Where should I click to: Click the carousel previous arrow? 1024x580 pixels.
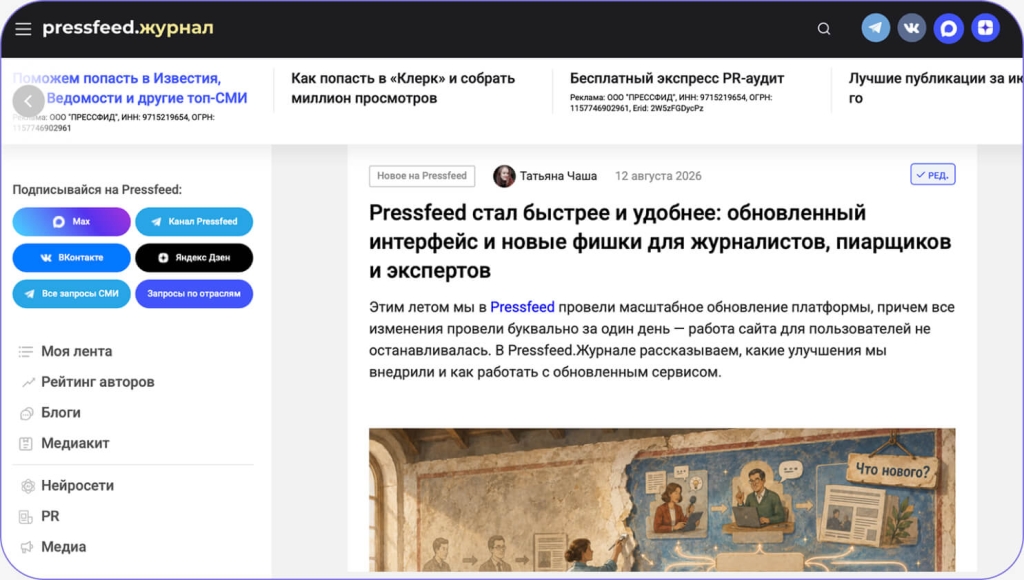[28, 101]
